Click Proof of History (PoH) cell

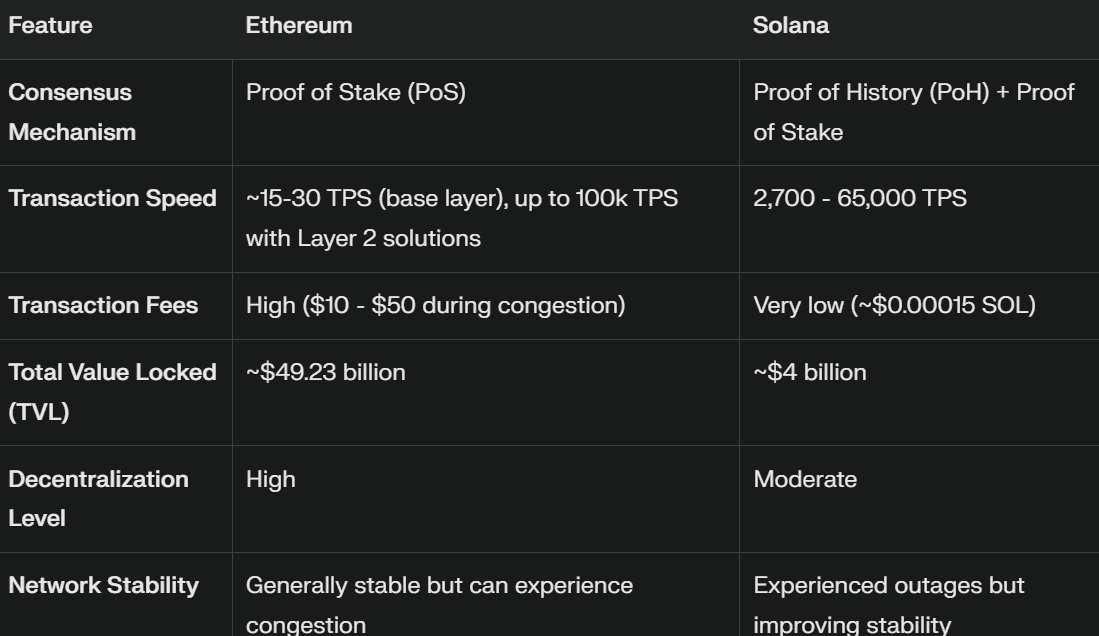[914, 112]
